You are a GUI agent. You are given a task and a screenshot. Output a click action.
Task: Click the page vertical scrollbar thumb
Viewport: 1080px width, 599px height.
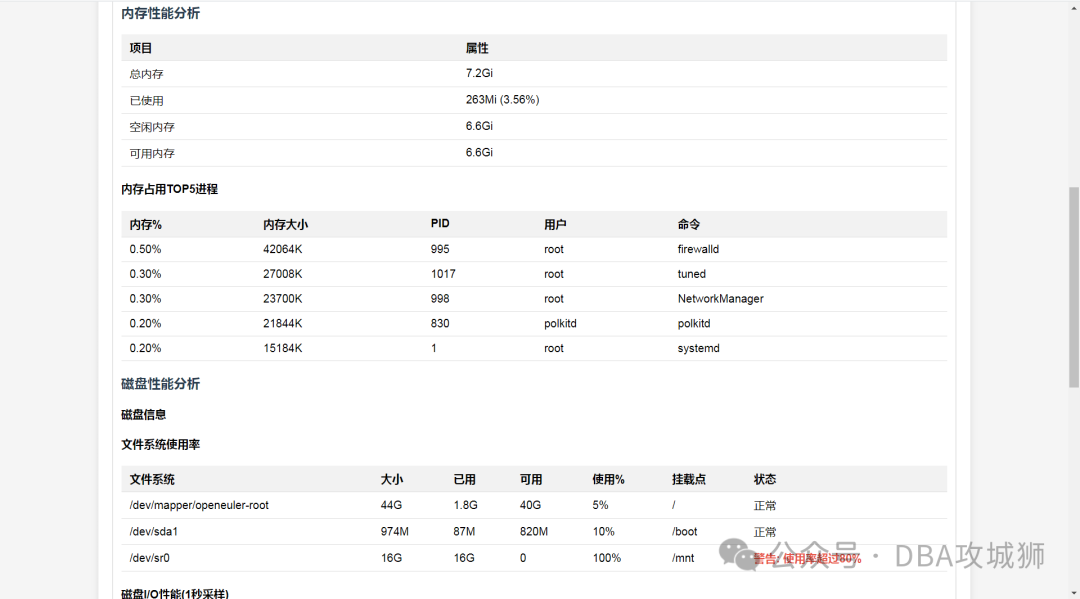click(x=1074, y=287)
